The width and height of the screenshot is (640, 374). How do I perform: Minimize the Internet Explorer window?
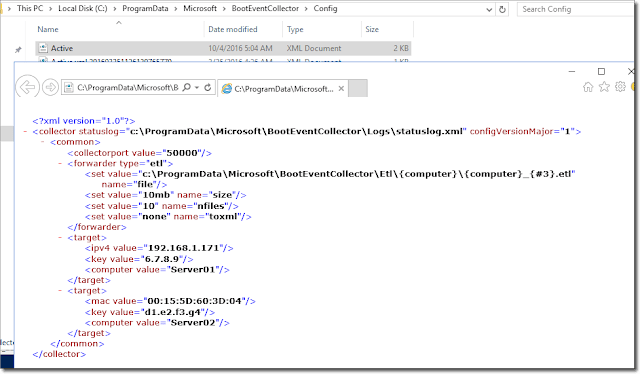click(x=572, y=71)
